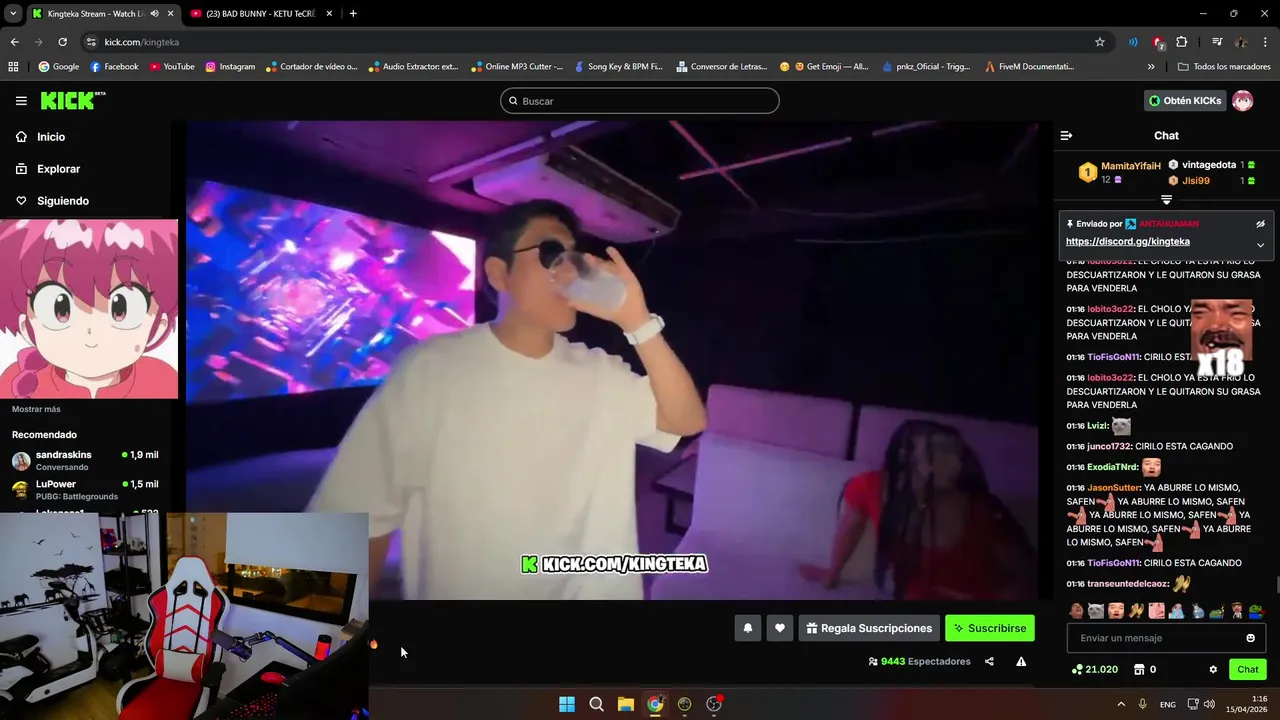Open the discord.gg/kingteka link
Screen dimensions: 1280x720
[1127, 242]
